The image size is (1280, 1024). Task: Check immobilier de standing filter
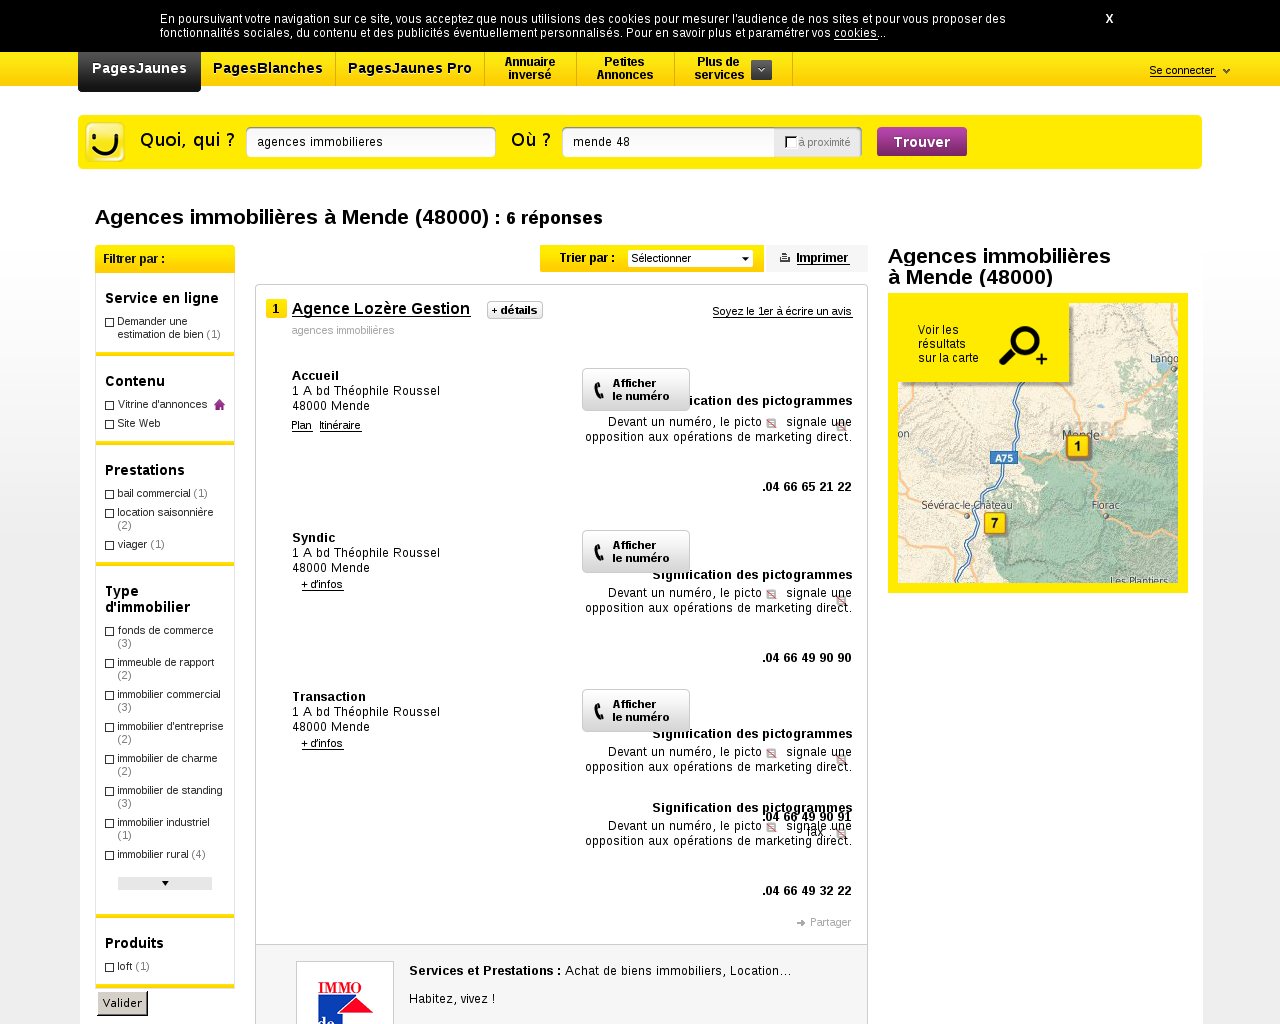tap(110, 791)
